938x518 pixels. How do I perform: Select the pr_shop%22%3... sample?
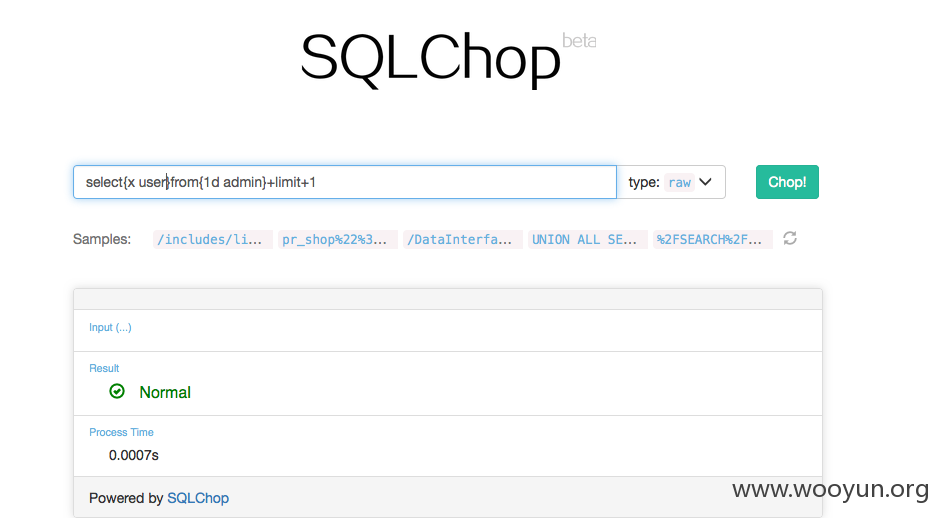point(338,239)
